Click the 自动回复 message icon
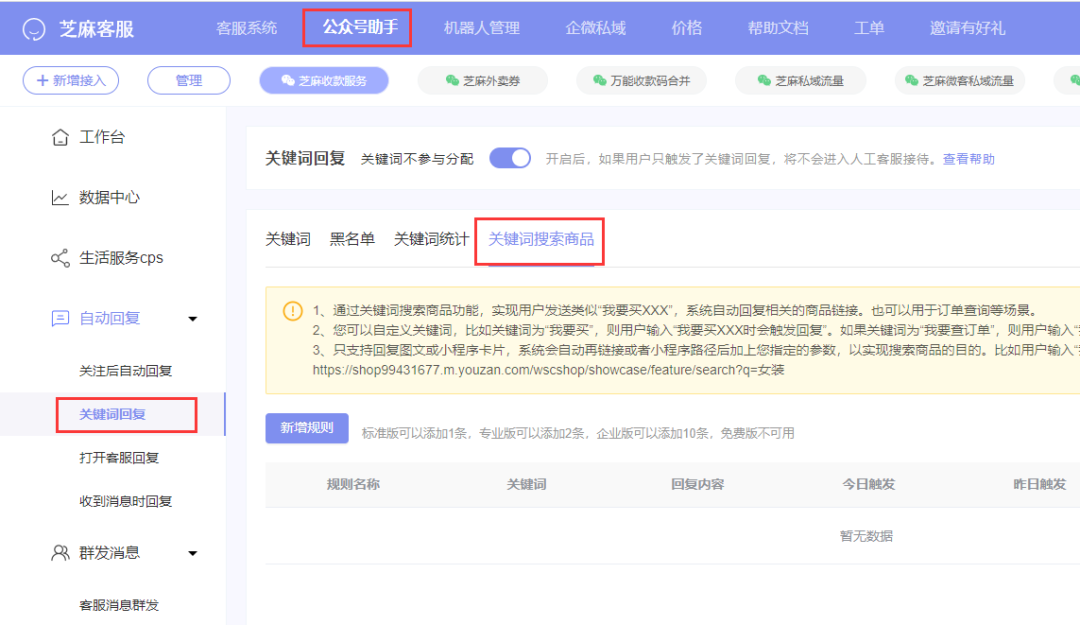The height and width of the screenshot is (625, 1080). point(63,317)
